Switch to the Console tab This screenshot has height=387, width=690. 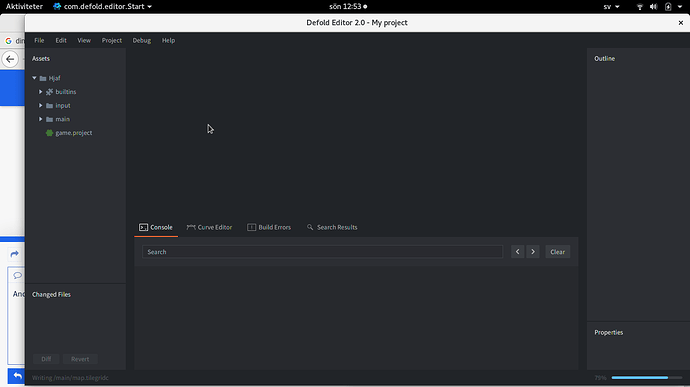coord(156,227)
